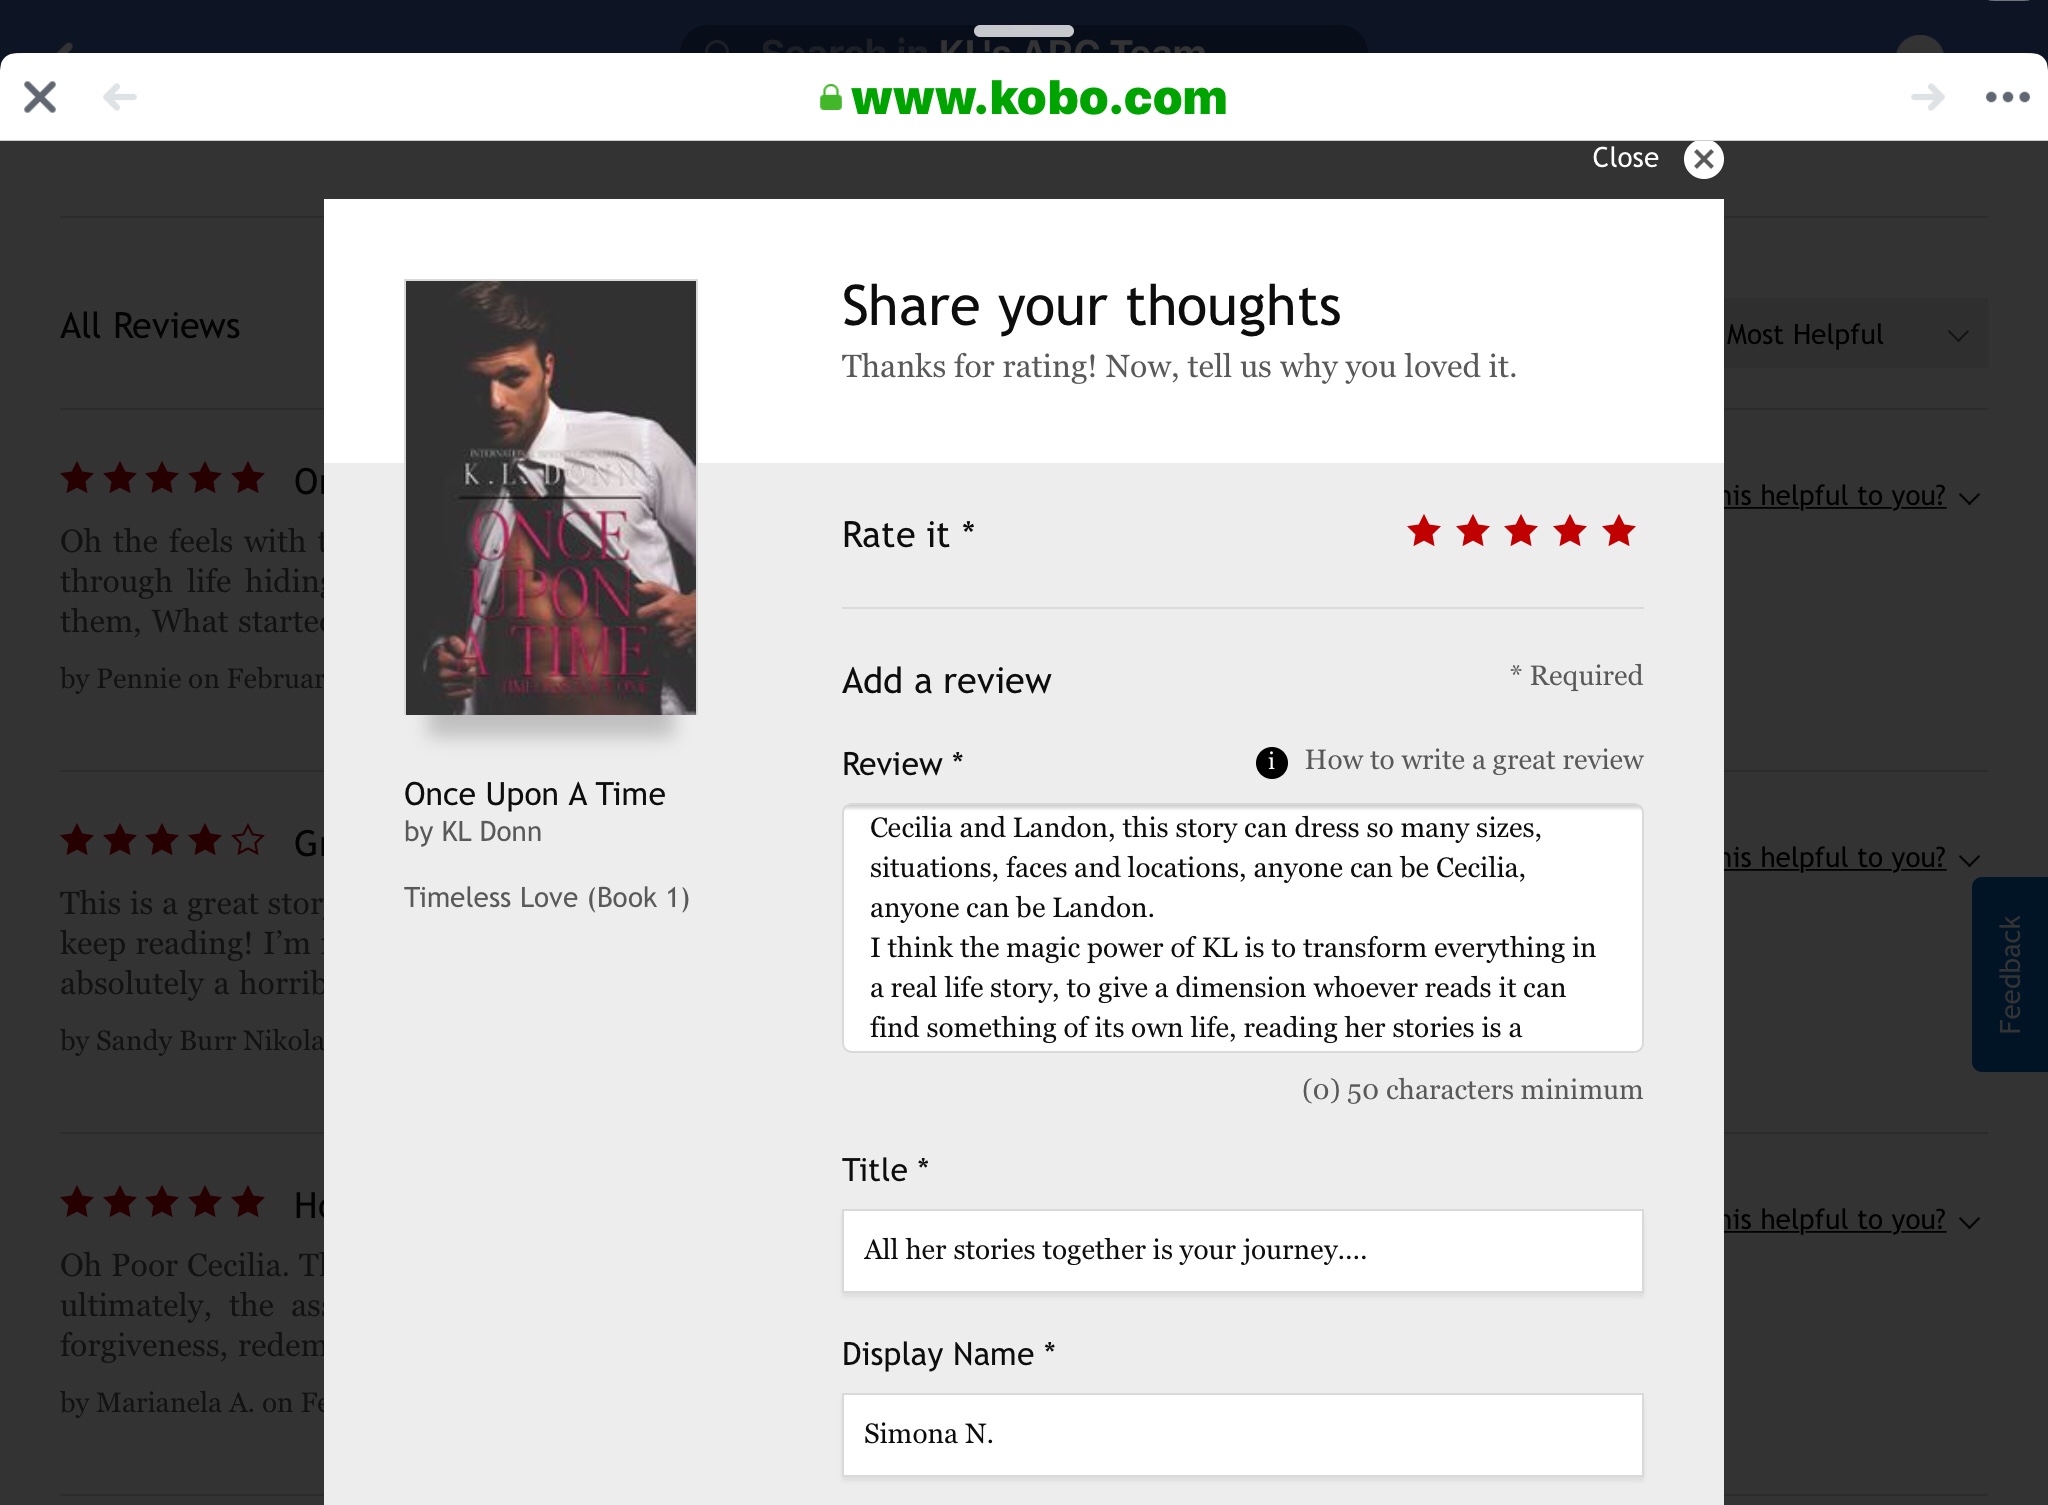This screenshot has width=2048, height=1505.
Task: Open How to write a great review
Action: [1473, 760]
